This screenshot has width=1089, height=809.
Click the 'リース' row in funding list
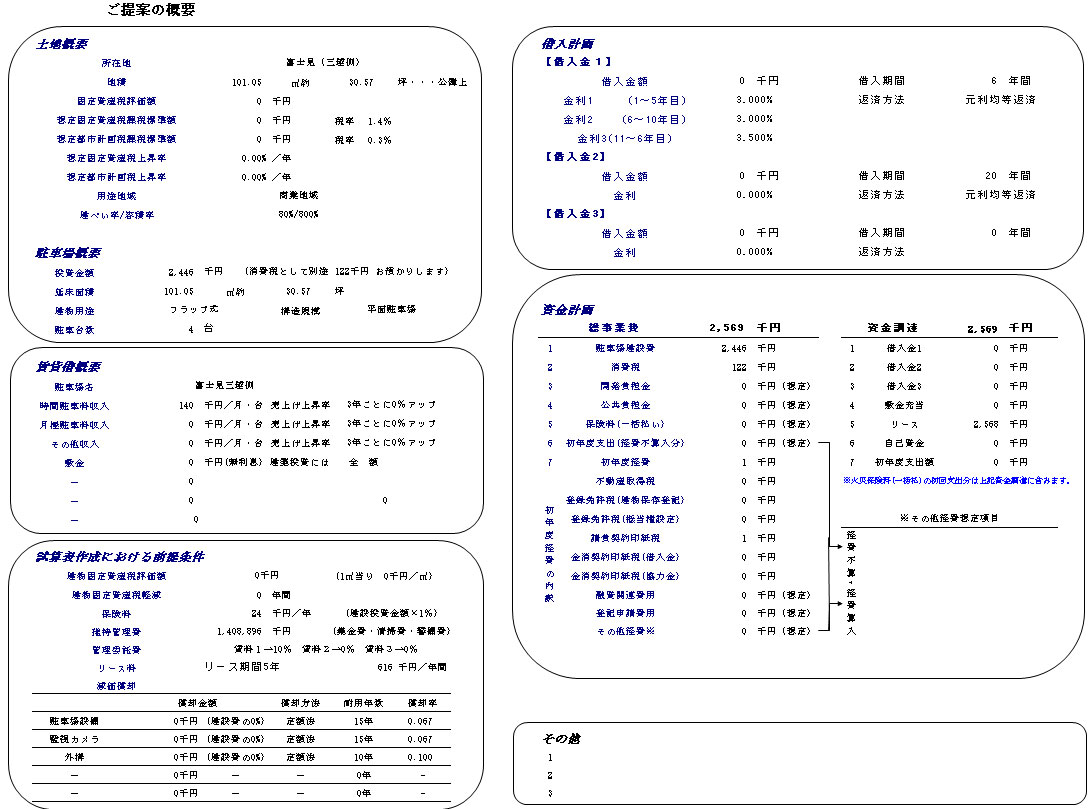pyautogui.click(x=905, y=424)
